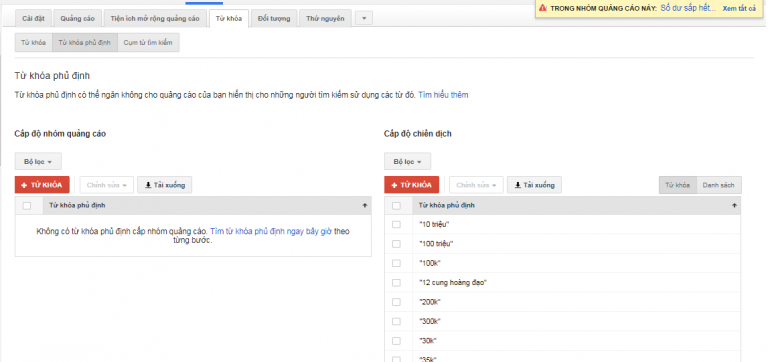Check the "200k" keyword checkbox
The image size is (768, 362).
pos(396,302)
